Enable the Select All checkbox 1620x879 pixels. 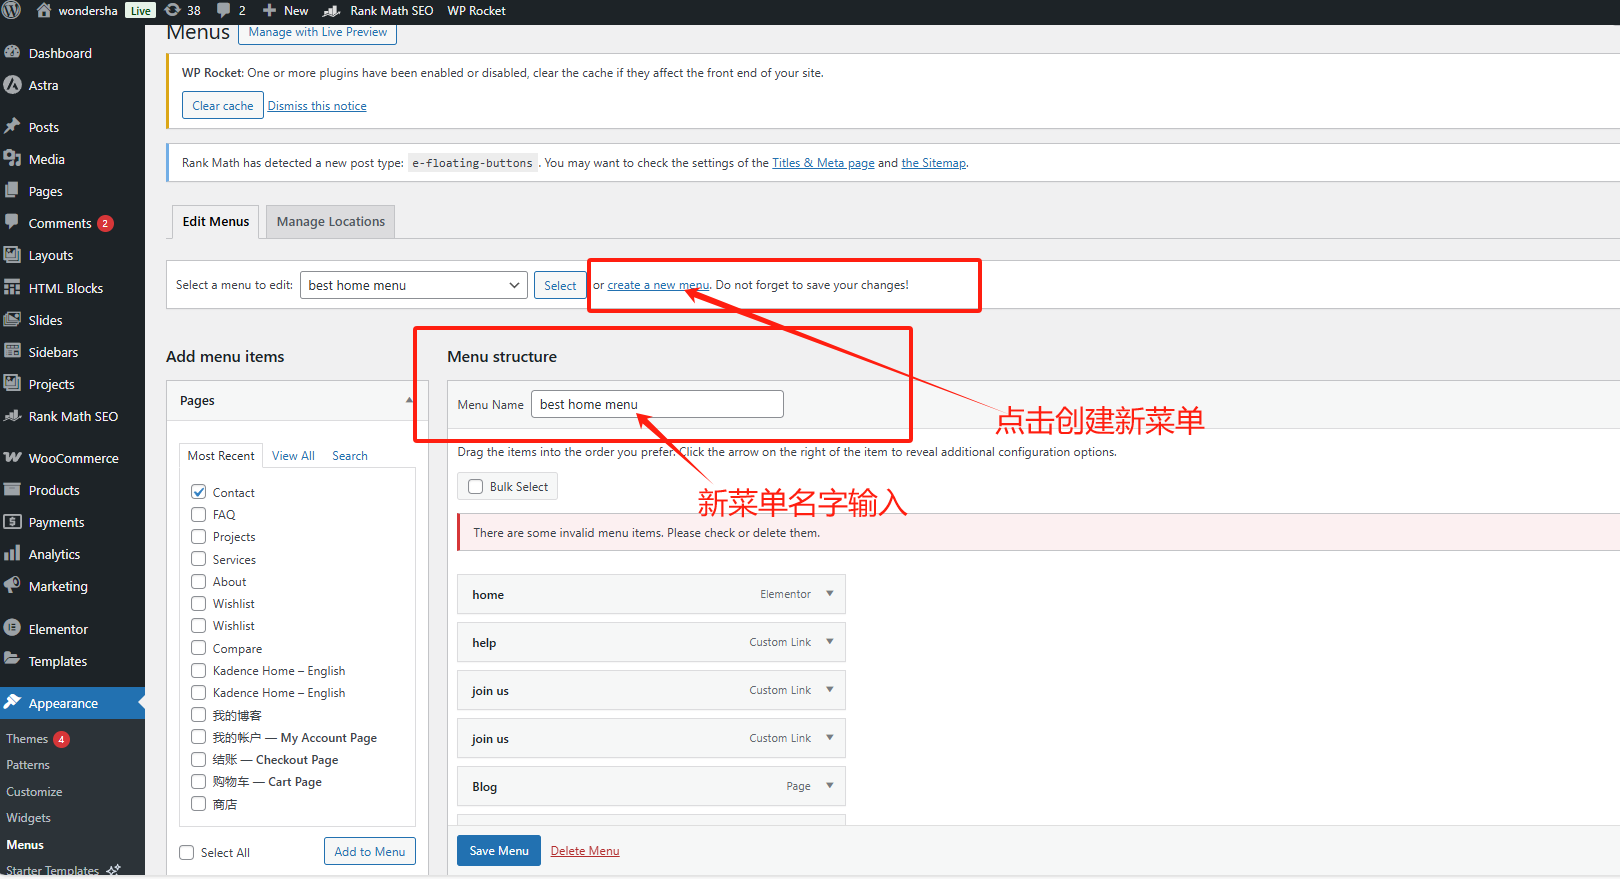click(x=187, y=852)
